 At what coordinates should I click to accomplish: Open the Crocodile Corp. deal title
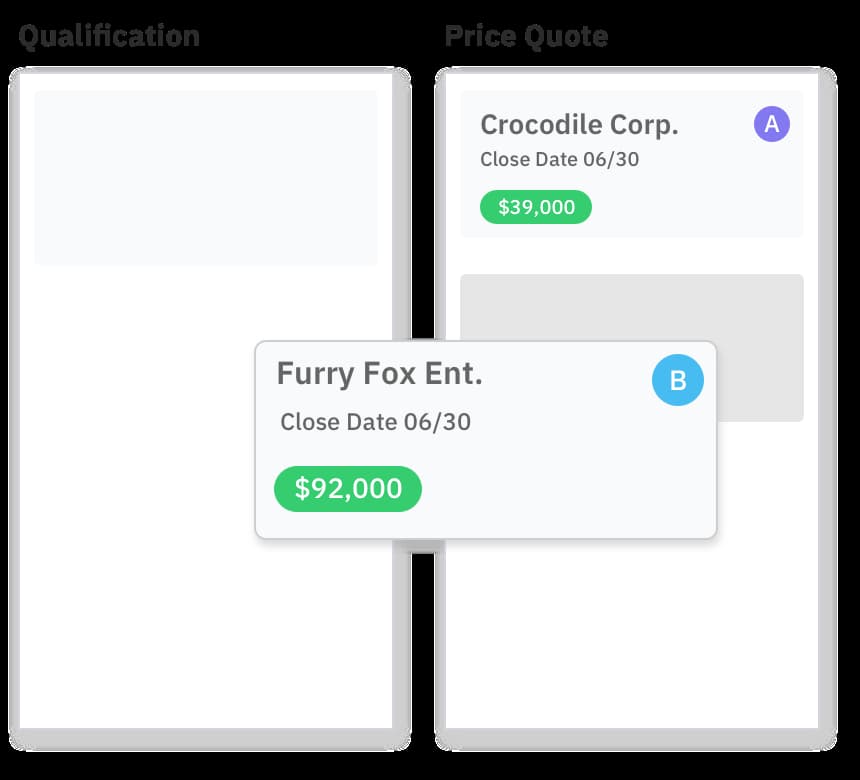(x=579, y=125)
